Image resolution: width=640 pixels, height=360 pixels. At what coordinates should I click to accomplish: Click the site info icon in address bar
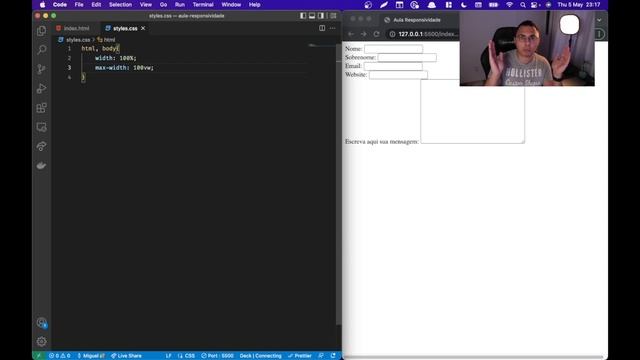392,34
